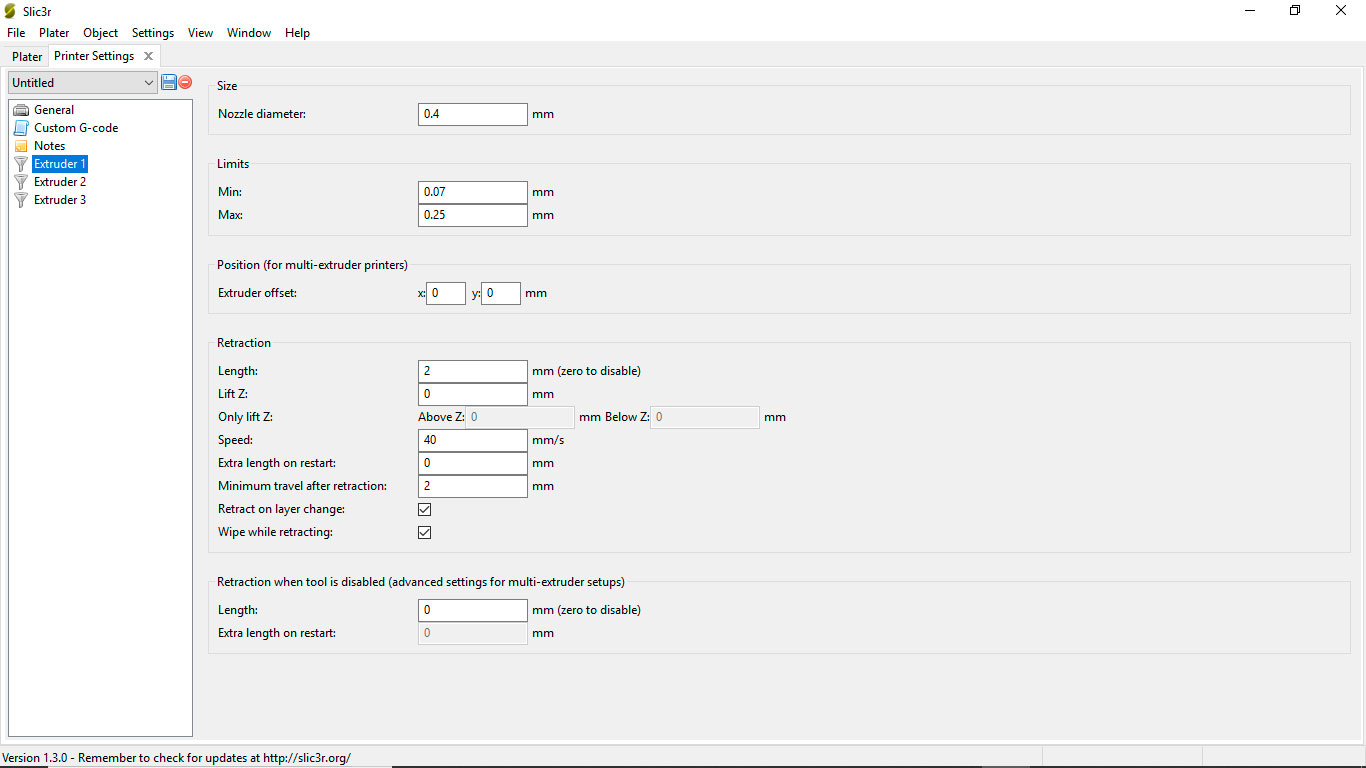The height and width of the screenshot is (768, 1366).
Task: Click the Notes section icon
Action: [21, 146]
